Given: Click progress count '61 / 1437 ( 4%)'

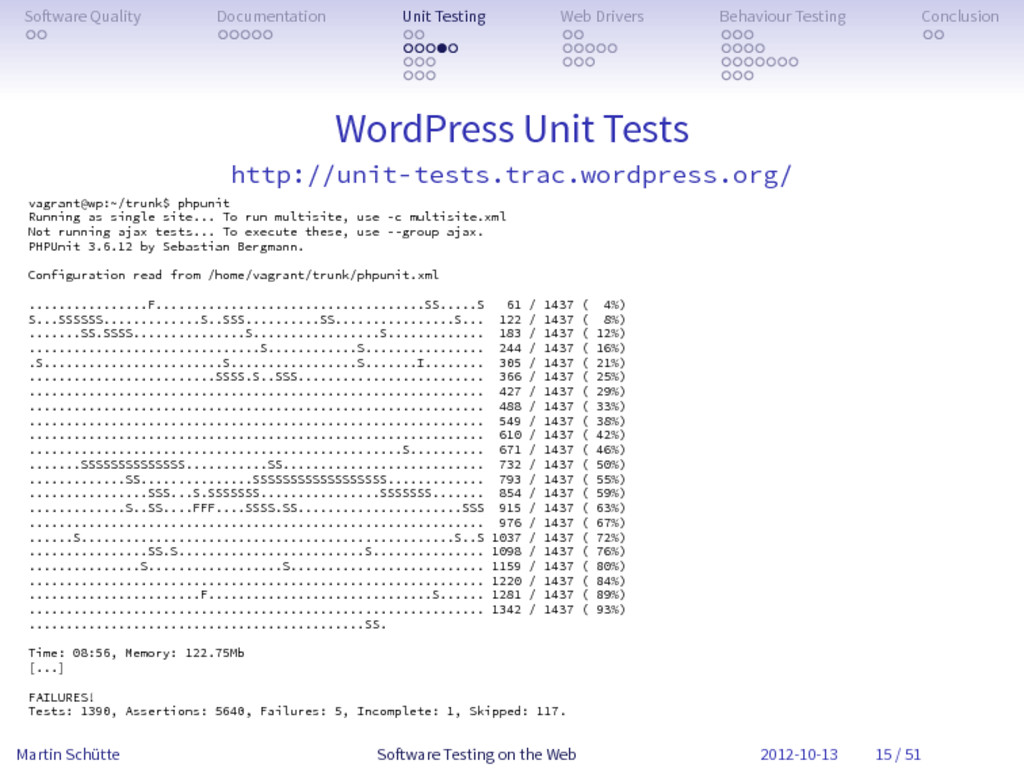Looking at the screenshot, I should pos(566,305).
